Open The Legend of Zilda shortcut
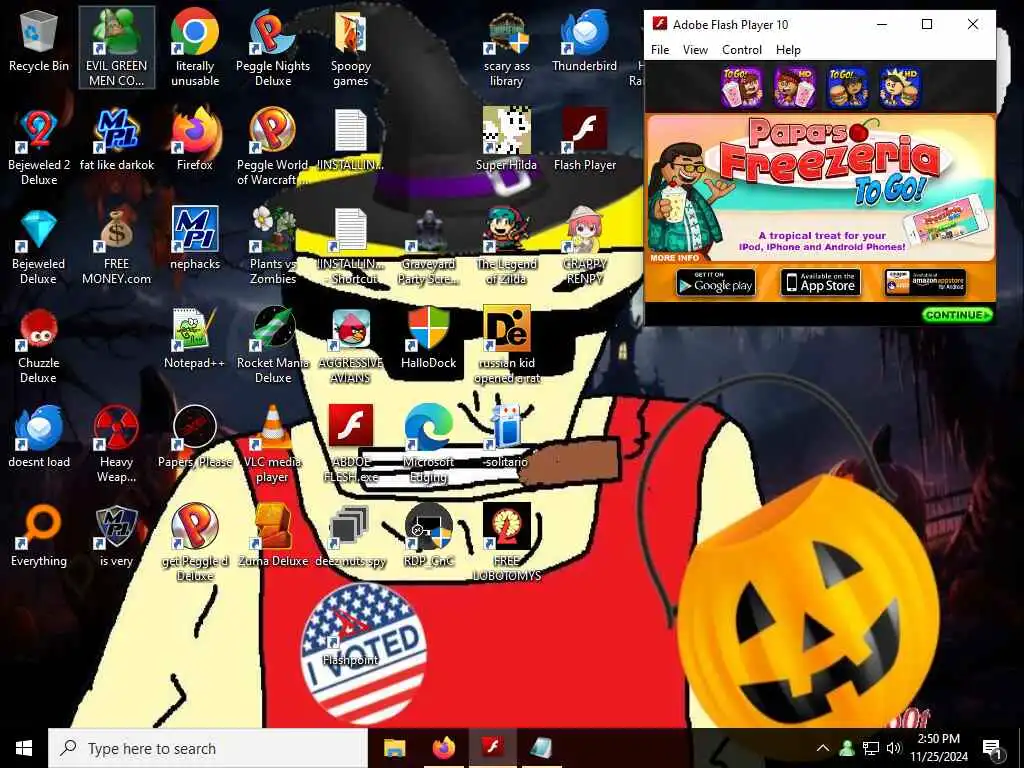Screen dimensions: 1024x768 (x=507, y=246)
